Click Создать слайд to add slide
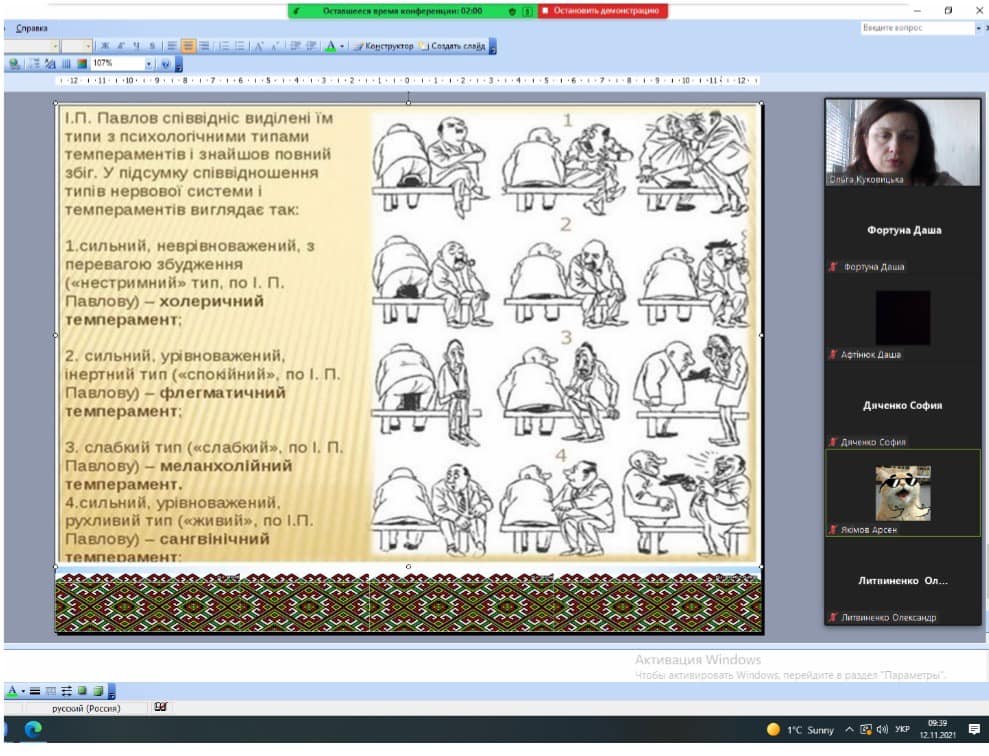 [452, 46]
